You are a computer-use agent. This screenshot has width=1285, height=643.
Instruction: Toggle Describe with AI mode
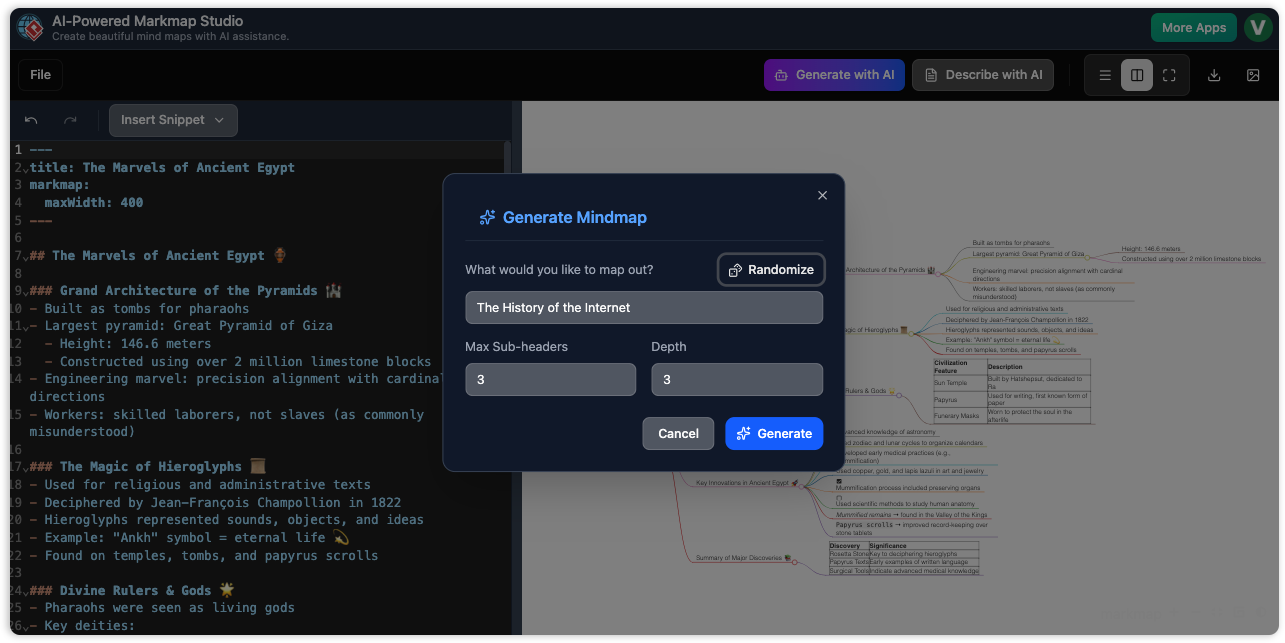983,74
